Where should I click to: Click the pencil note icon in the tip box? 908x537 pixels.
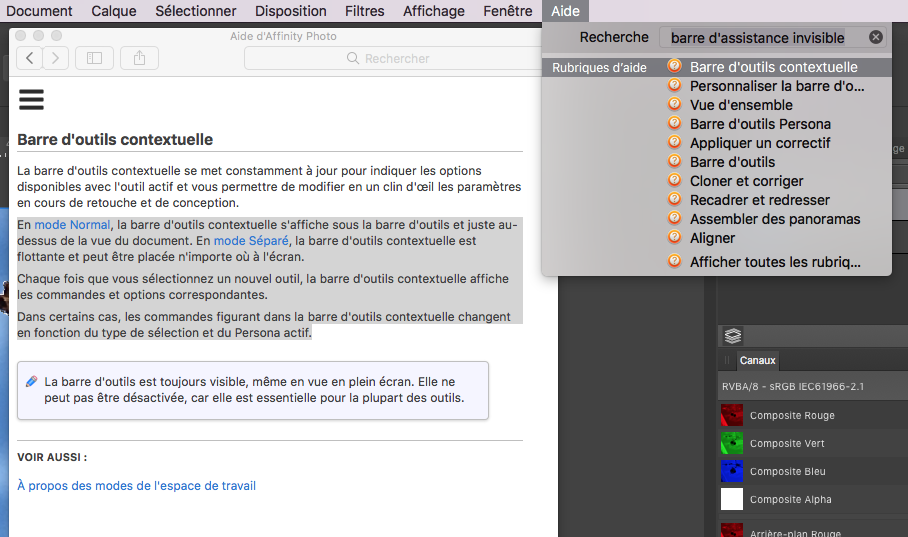pyautogui.click(x=32, y=381)
